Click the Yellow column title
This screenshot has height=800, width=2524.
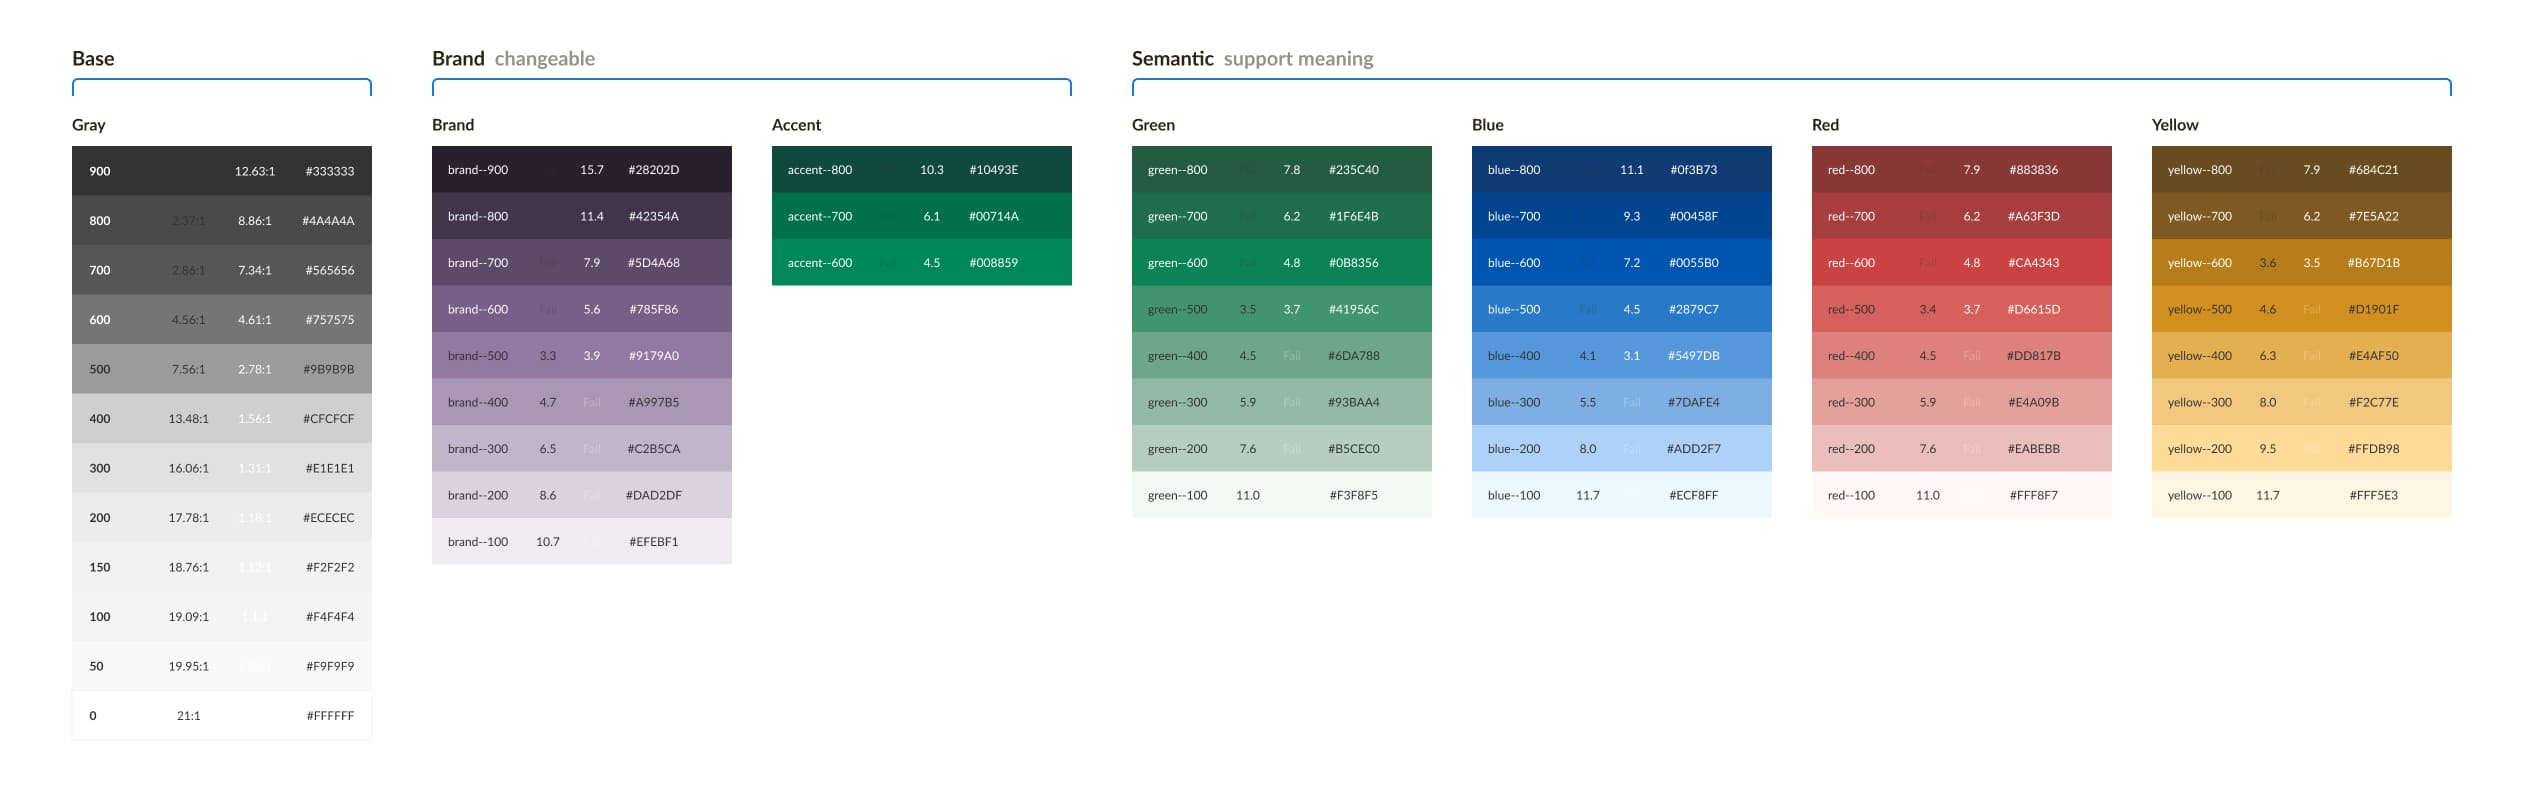tap(2174, 125)
